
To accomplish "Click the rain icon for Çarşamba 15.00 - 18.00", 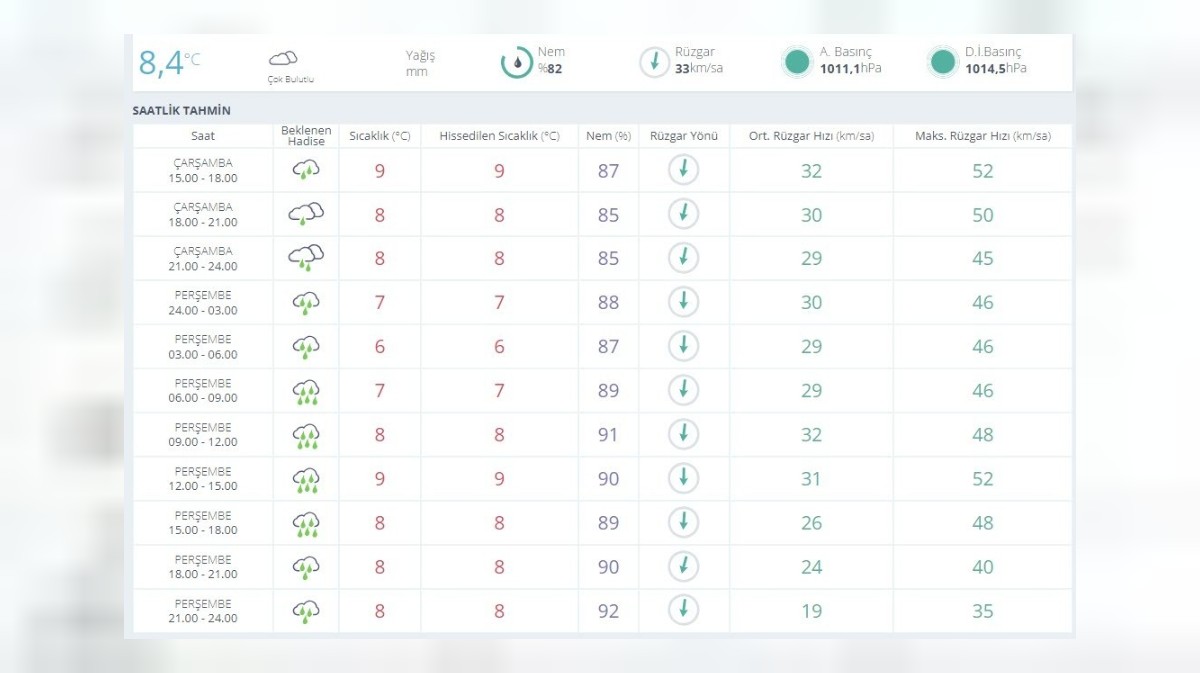I will (x=306, y=170).
